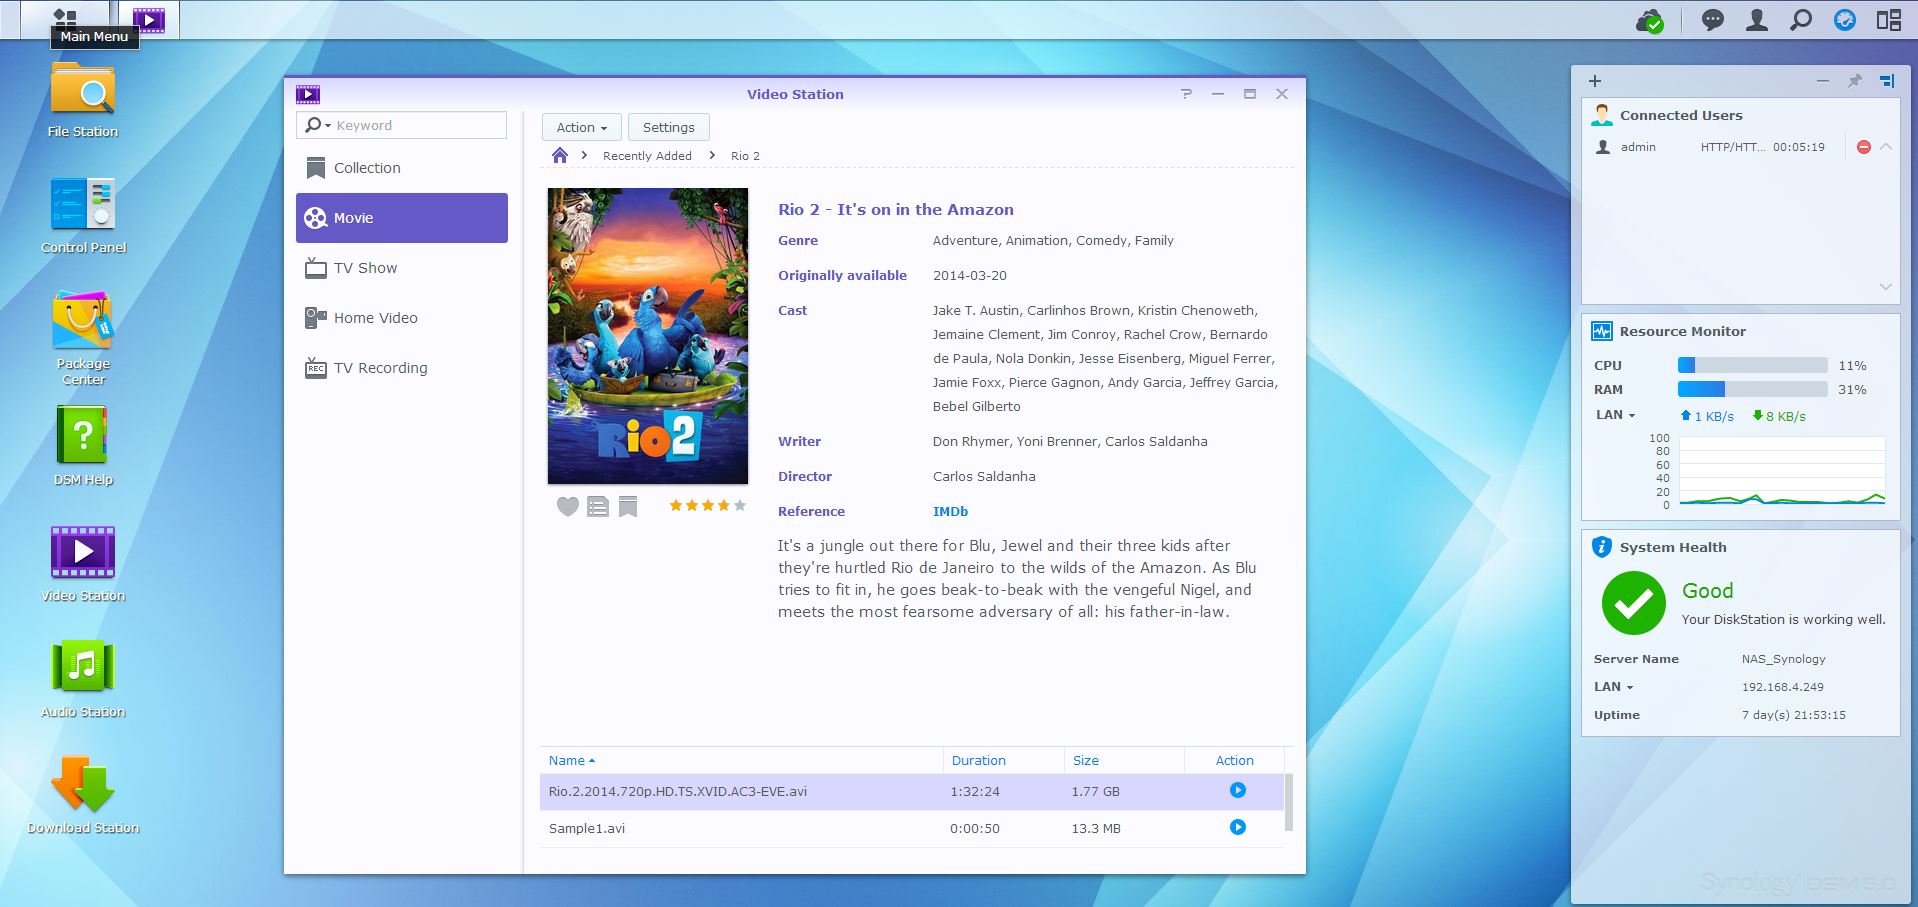Open the Action dropdown
Screen dimensions: 1918x907
(582, 127)
